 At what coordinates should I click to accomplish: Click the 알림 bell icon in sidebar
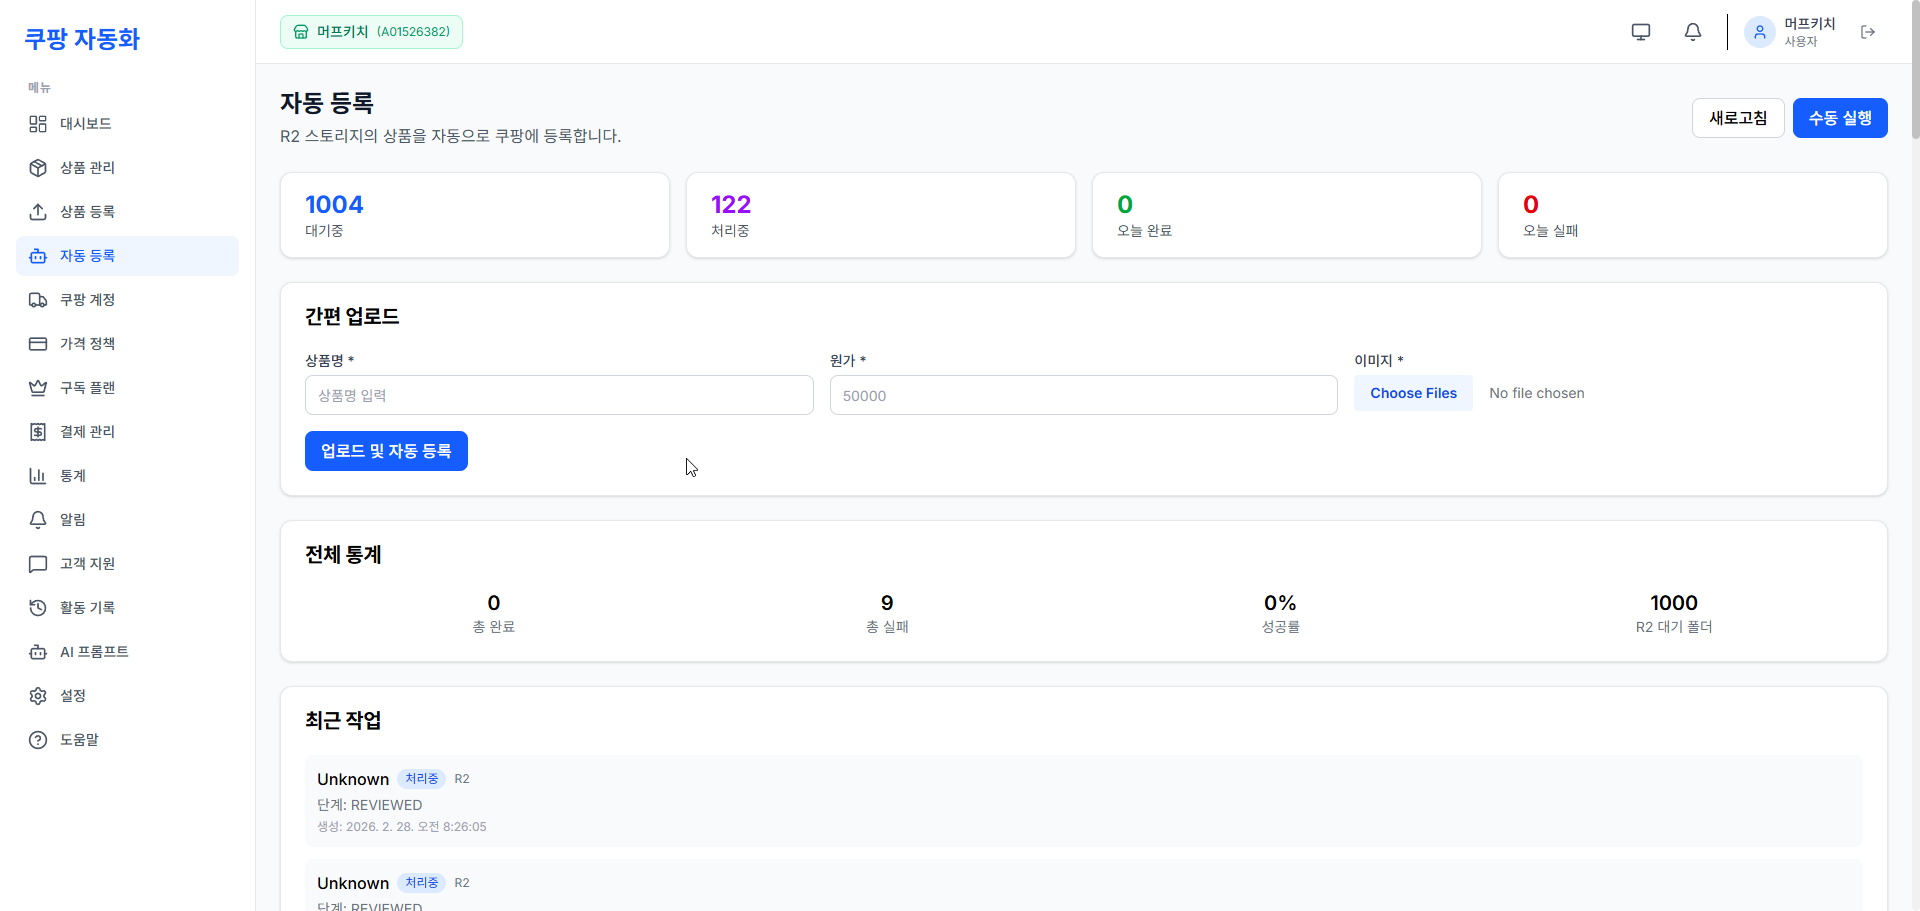pyautogui.click(x=38, y=520)
